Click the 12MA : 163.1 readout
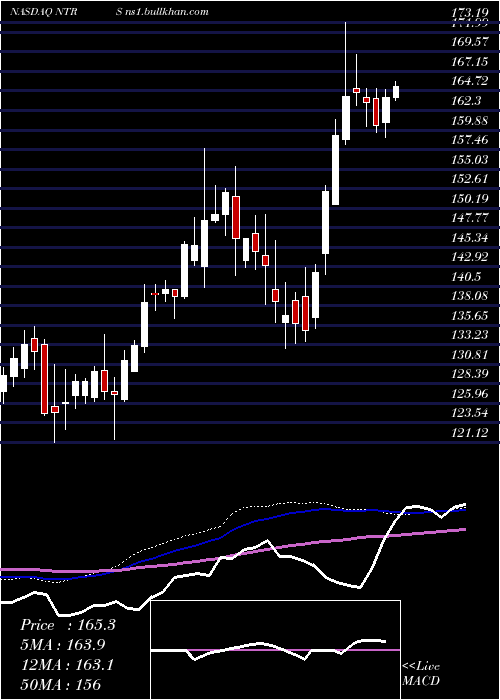500x700 pixels. click(x=67, y=665)
